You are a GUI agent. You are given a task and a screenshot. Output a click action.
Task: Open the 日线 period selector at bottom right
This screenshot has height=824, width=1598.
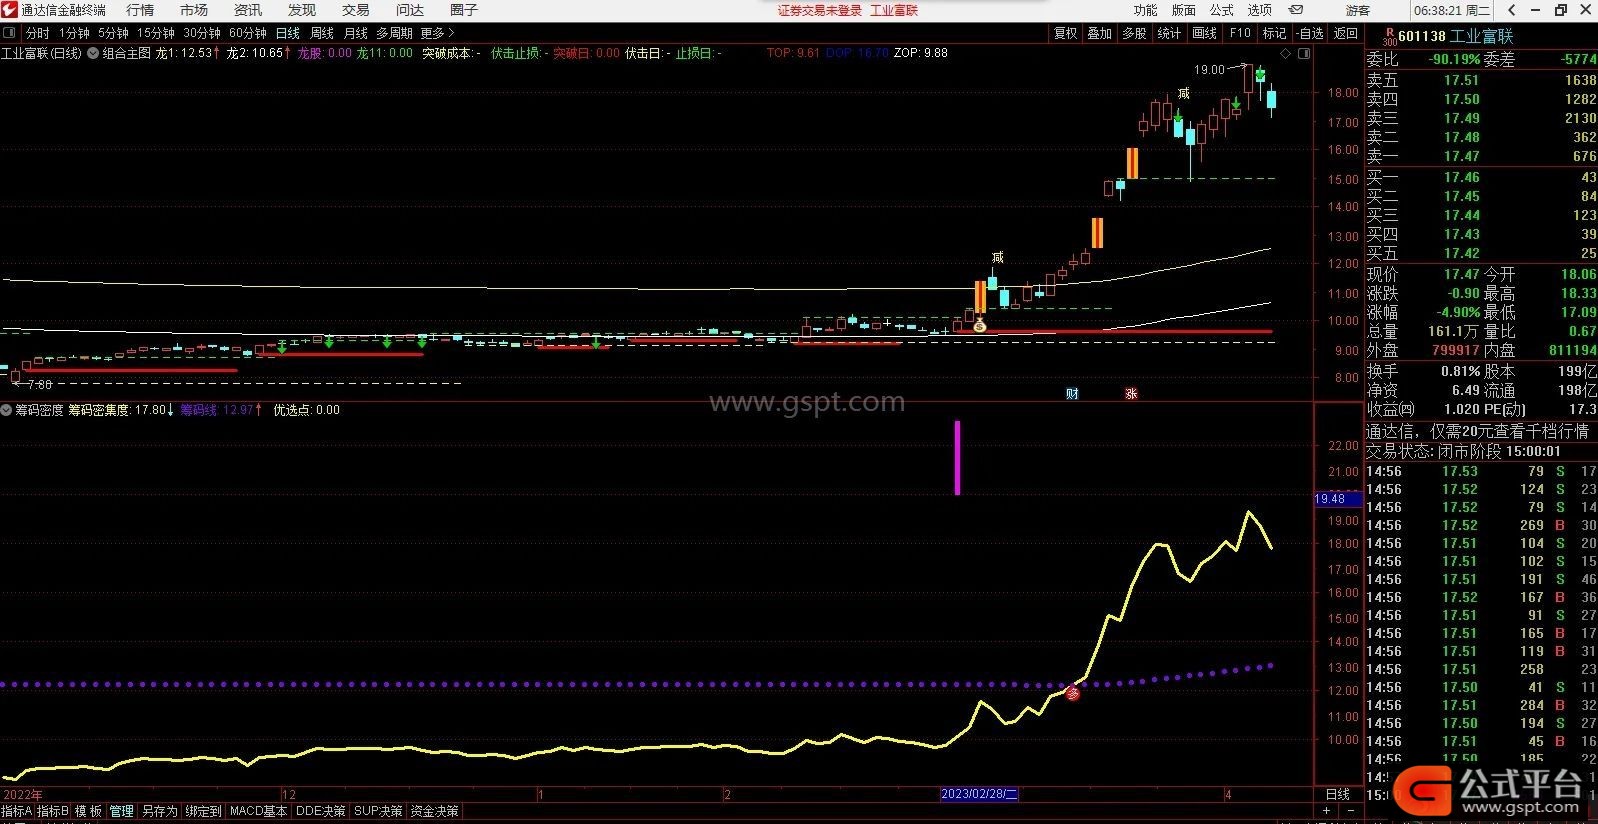point(1338,794)
